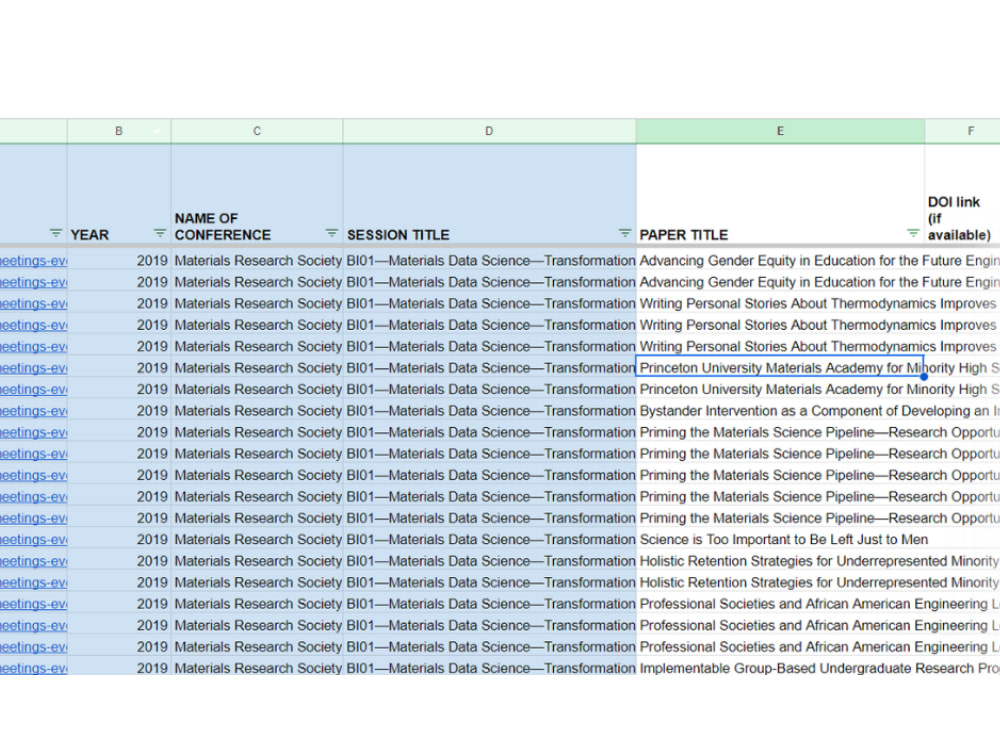
Task: Select column F header
Action: pyautogui.click(x=963, y=131)
